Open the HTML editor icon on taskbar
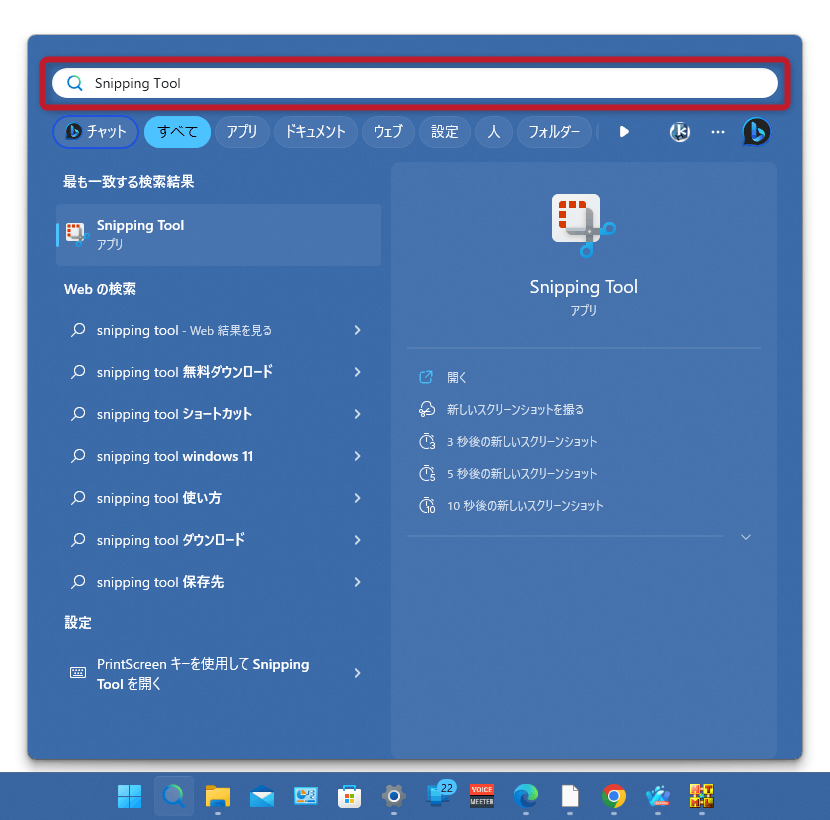830x820 pixels. pyautogui.click(x=702, y=796)
